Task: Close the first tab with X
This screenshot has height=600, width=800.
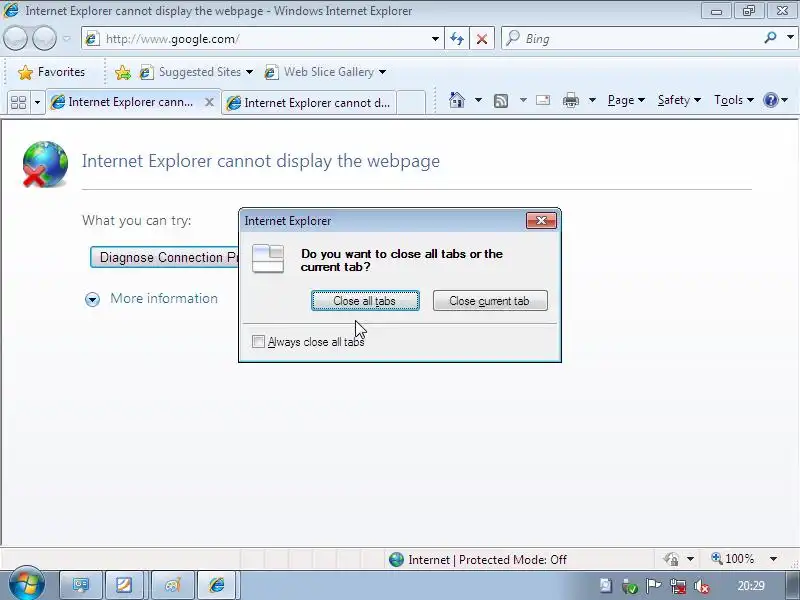Action: click(x=209, y=102)
